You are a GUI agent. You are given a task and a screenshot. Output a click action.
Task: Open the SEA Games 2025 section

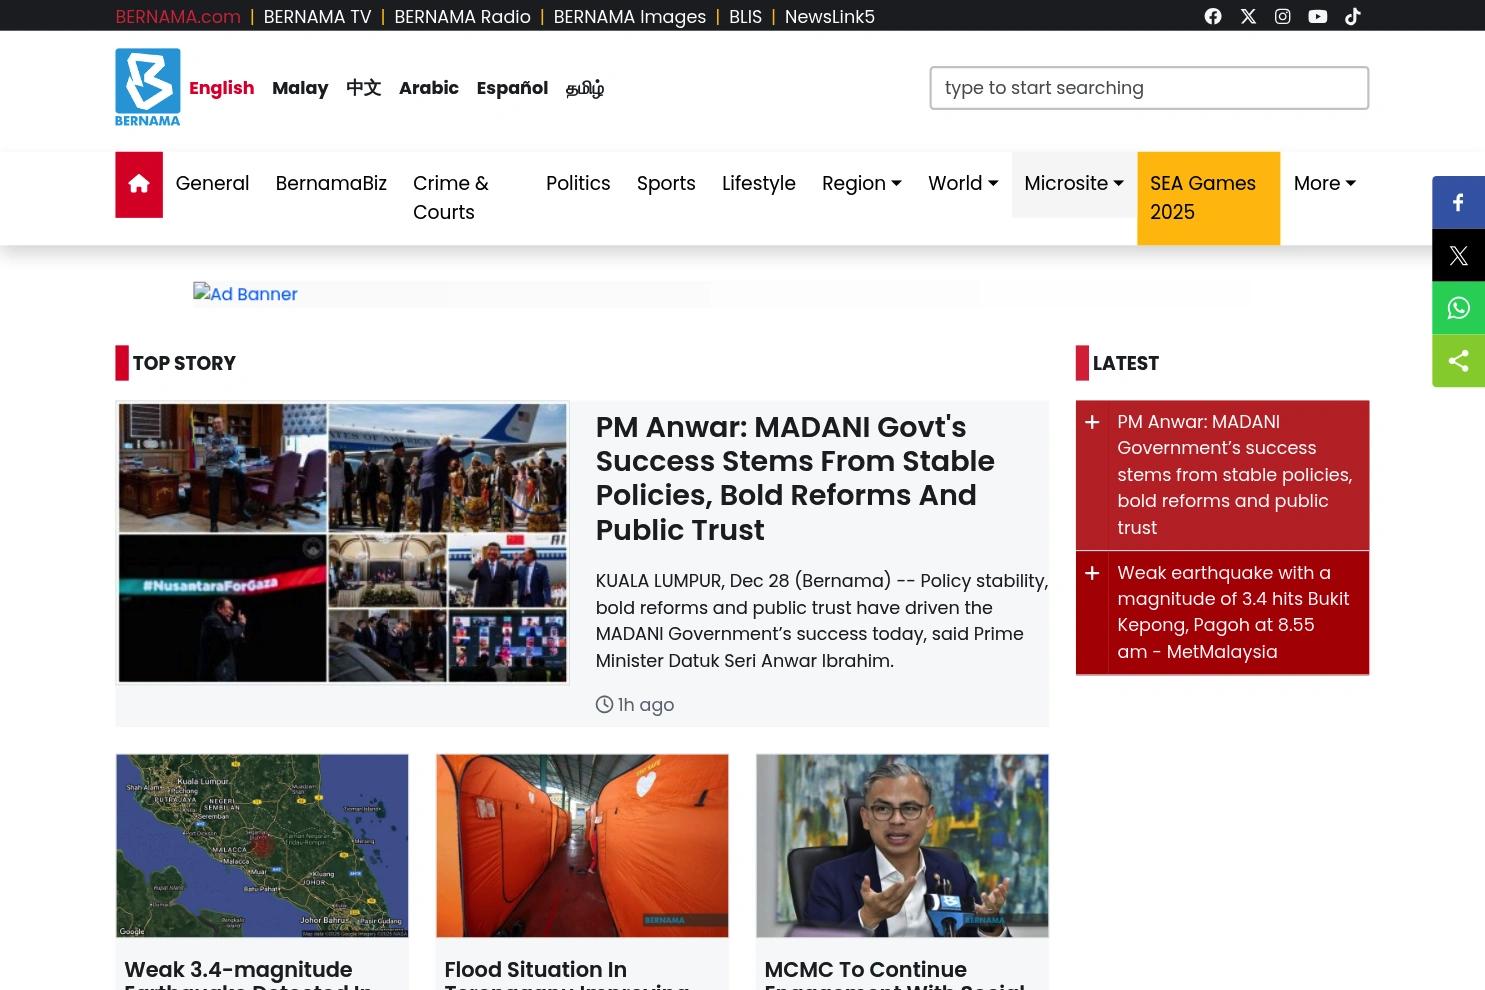[1208, 198]
